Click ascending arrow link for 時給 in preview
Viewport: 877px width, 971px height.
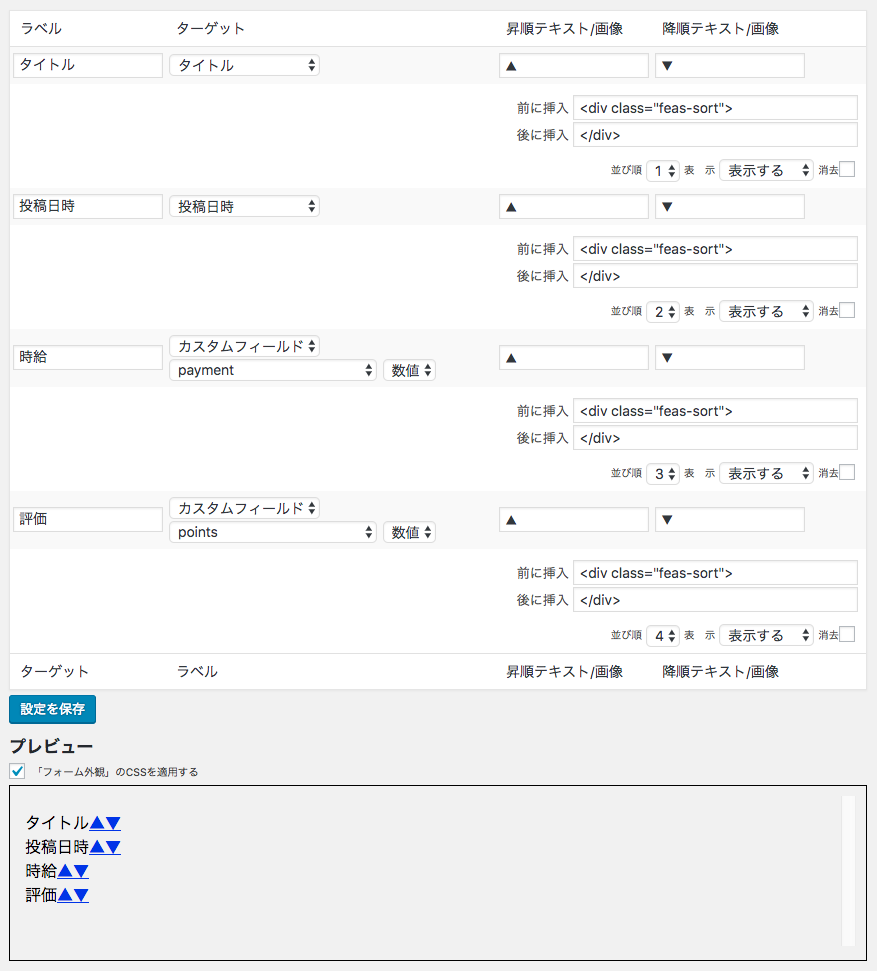pos(65,871)
